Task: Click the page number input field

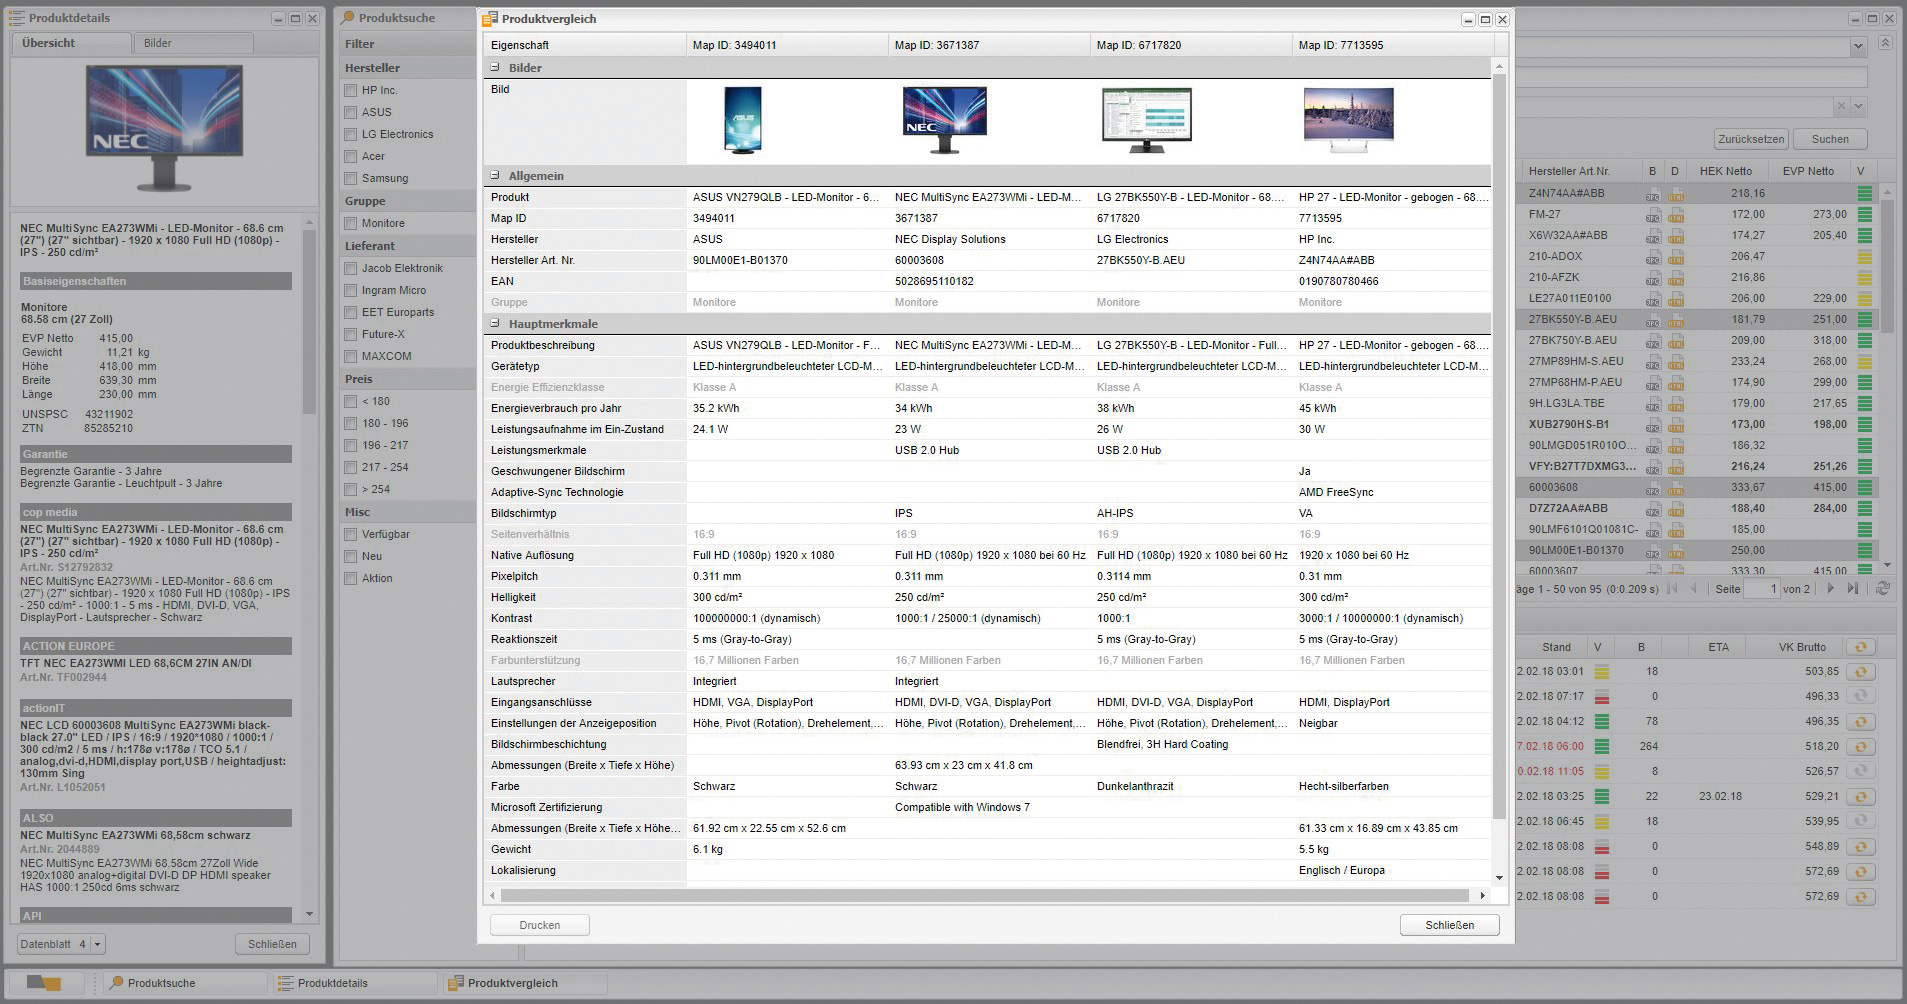Action: click(x=1762, y=589)
